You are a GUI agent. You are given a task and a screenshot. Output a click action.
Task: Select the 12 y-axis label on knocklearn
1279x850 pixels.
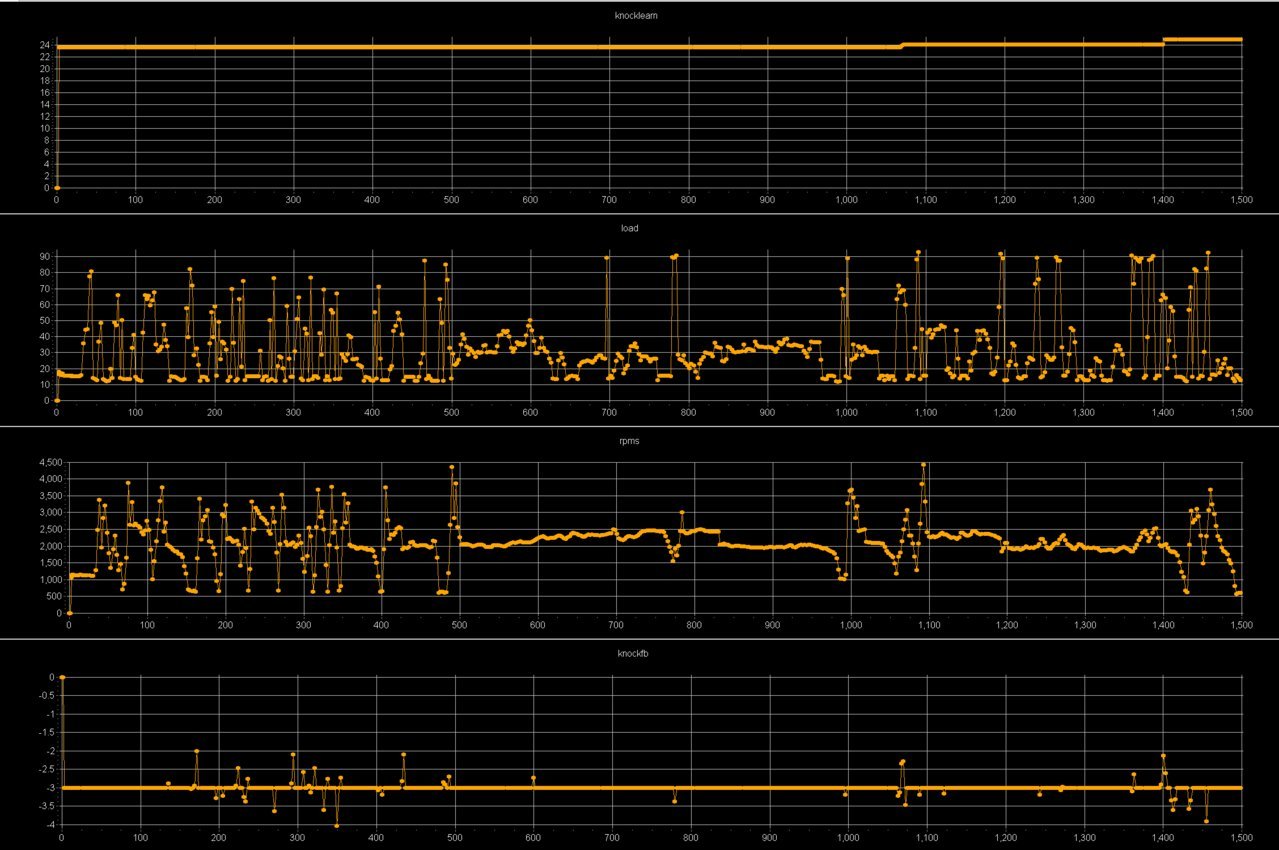coord(45,116)
